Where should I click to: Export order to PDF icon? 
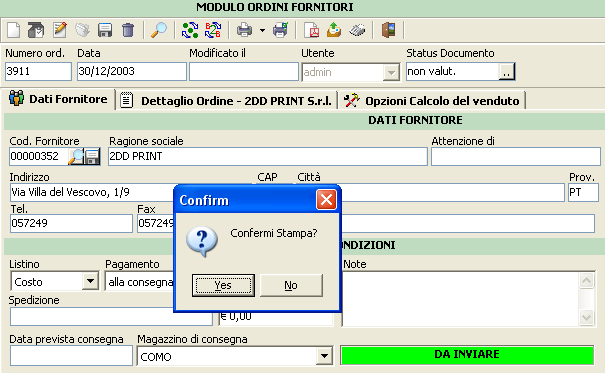coord(311,30)
